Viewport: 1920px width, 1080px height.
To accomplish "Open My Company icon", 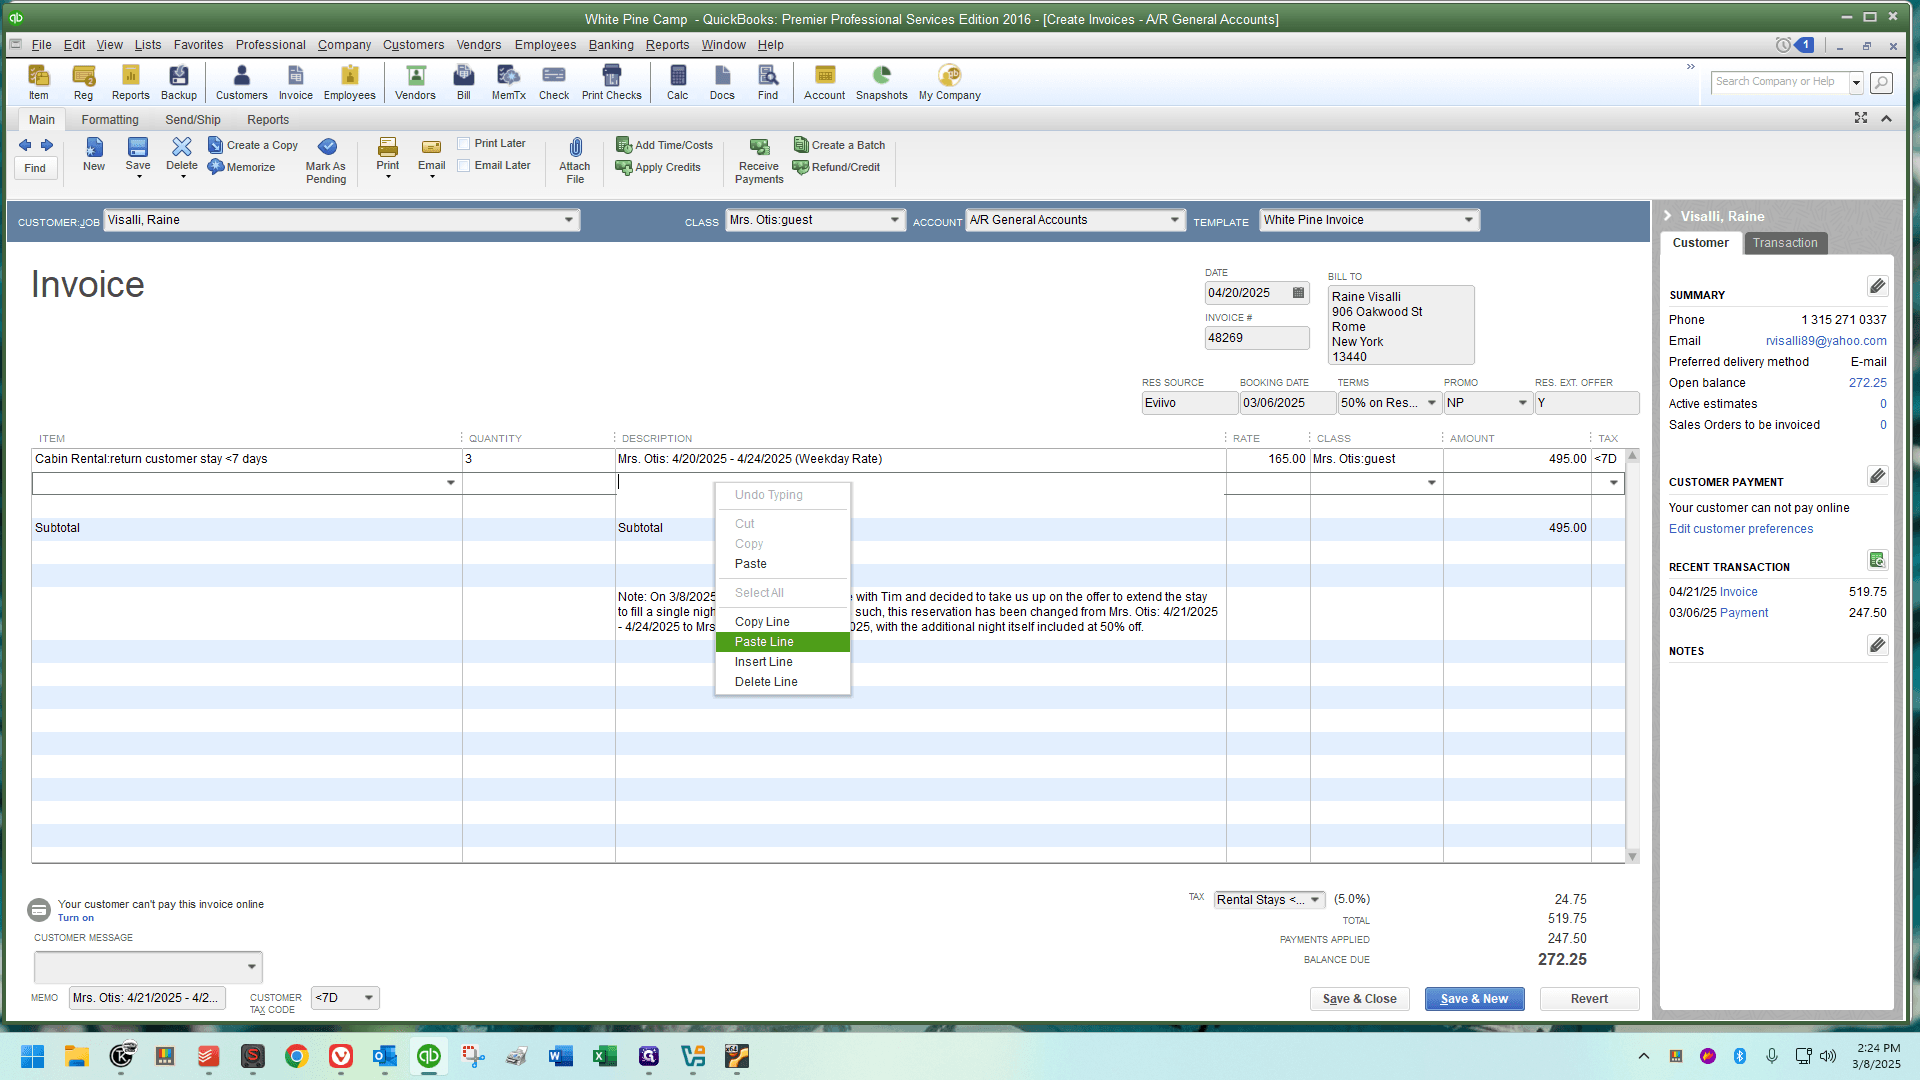I will click(949, 82).
